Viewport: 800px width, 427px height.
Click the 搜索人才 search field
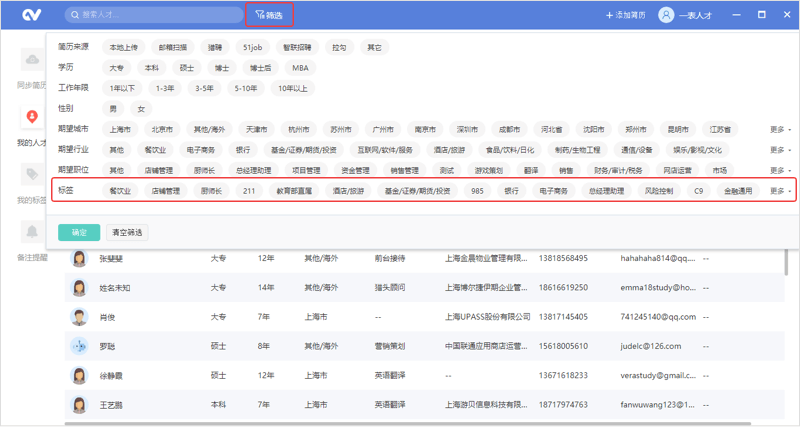(x=154, y=15)
